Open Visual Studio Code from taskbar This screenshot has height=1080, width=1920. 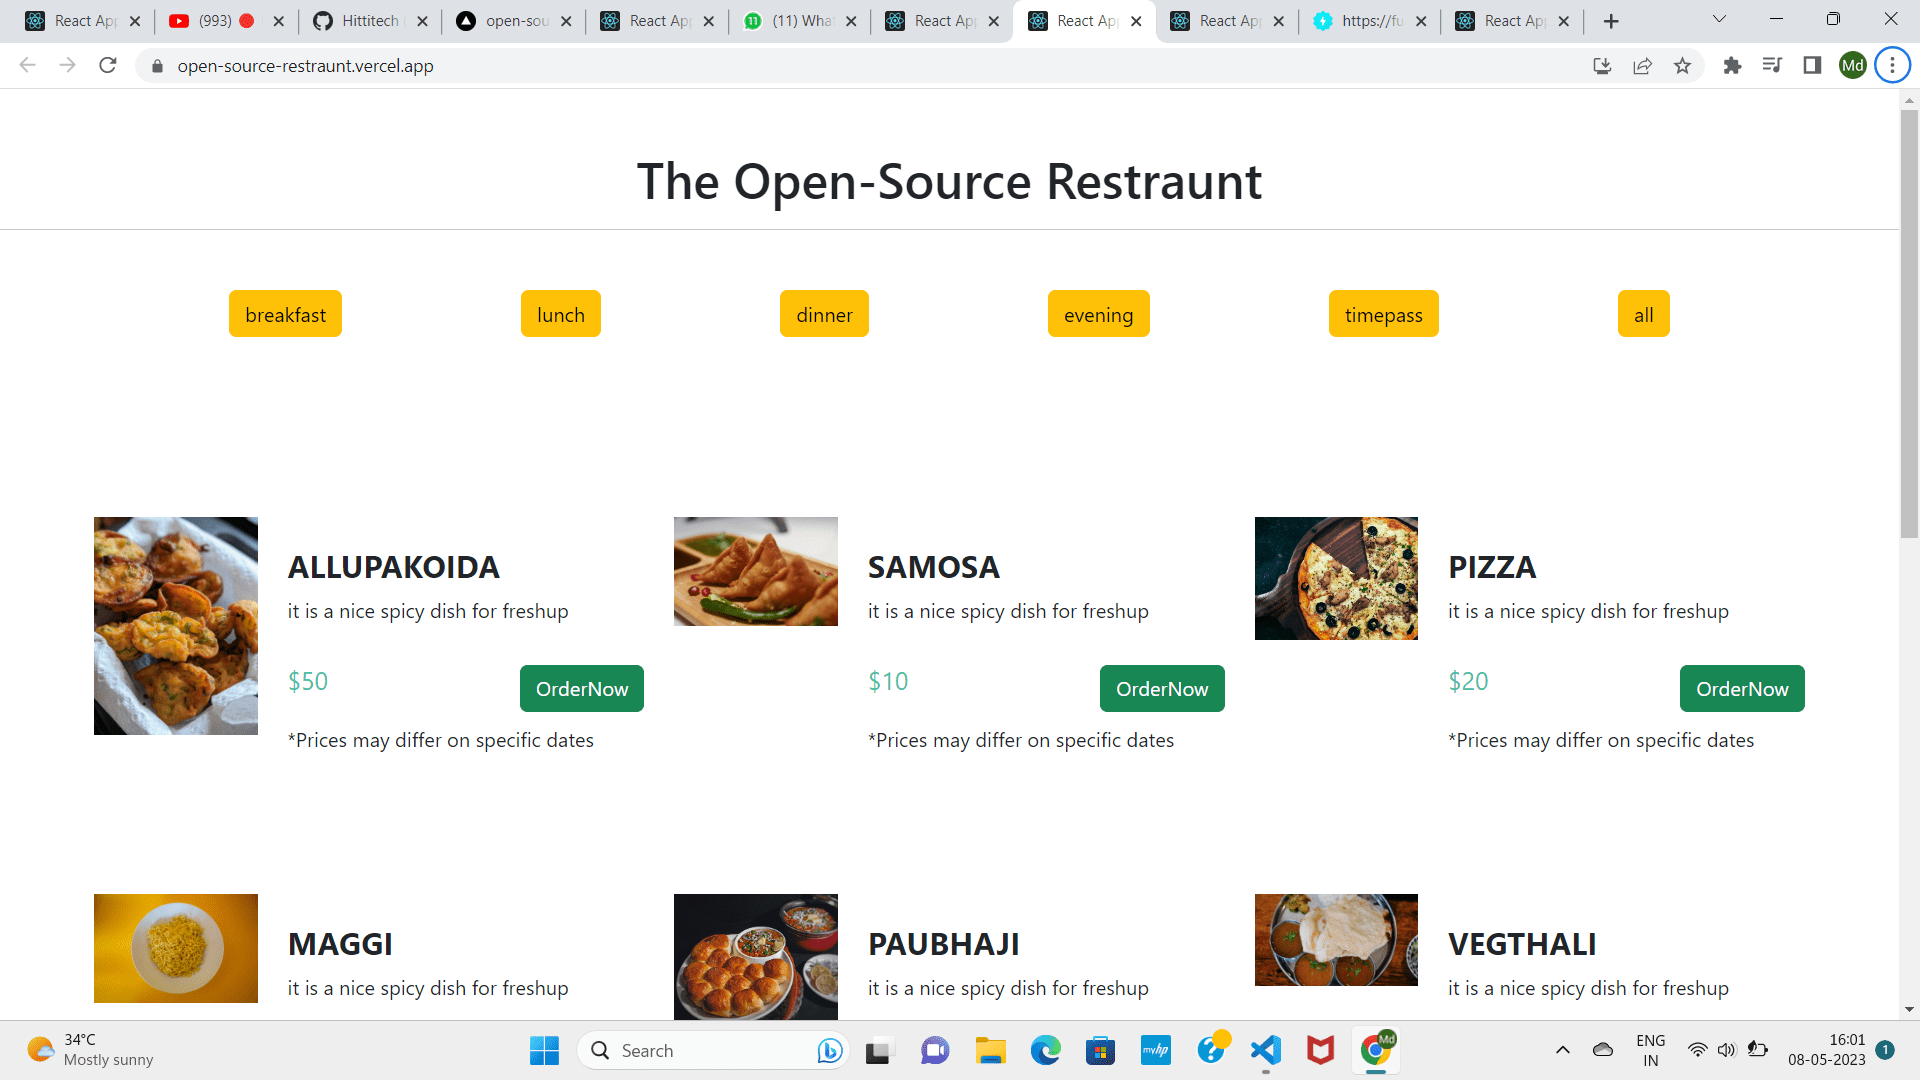tap(1266, 1050)
